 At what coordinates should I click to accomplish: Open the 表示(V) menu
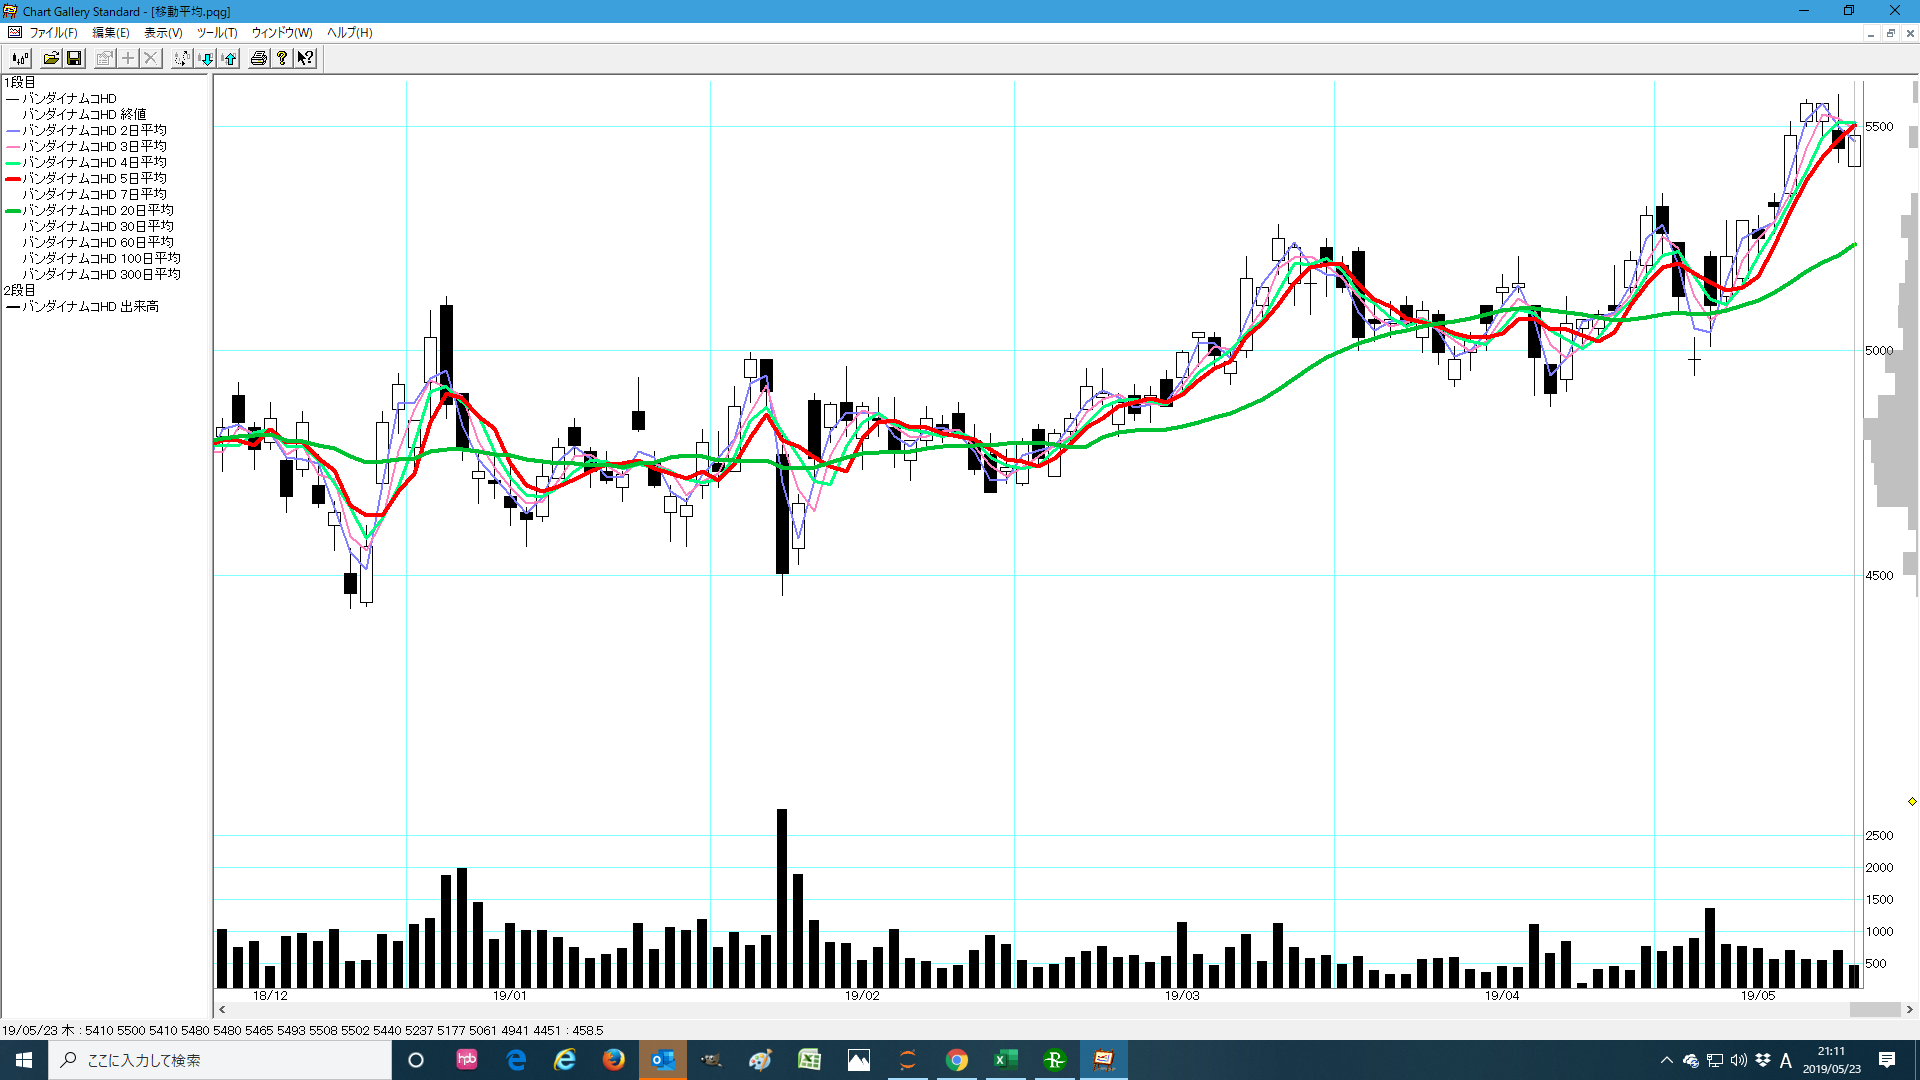tap(163, 33)
